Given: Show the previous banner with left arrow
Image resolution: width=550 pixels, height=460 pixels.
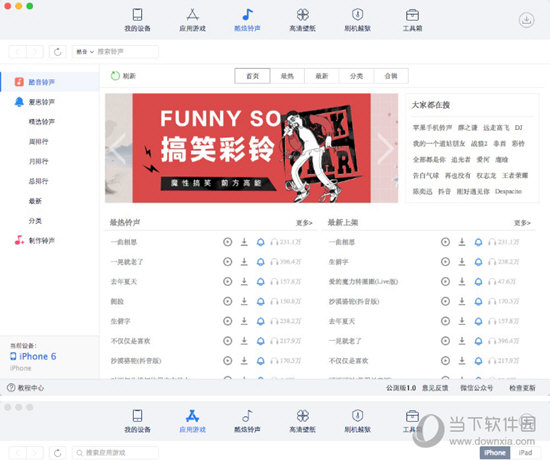Looking at the screenshot, I should 118,148.
